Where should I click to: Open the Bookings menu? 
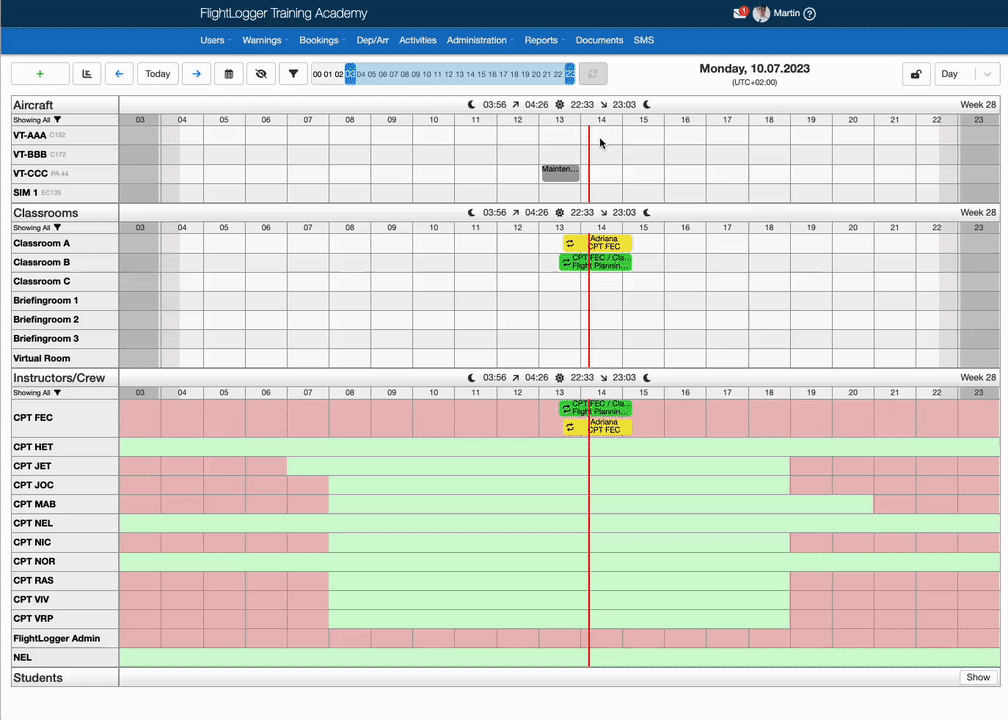click(x=319, y=40)
